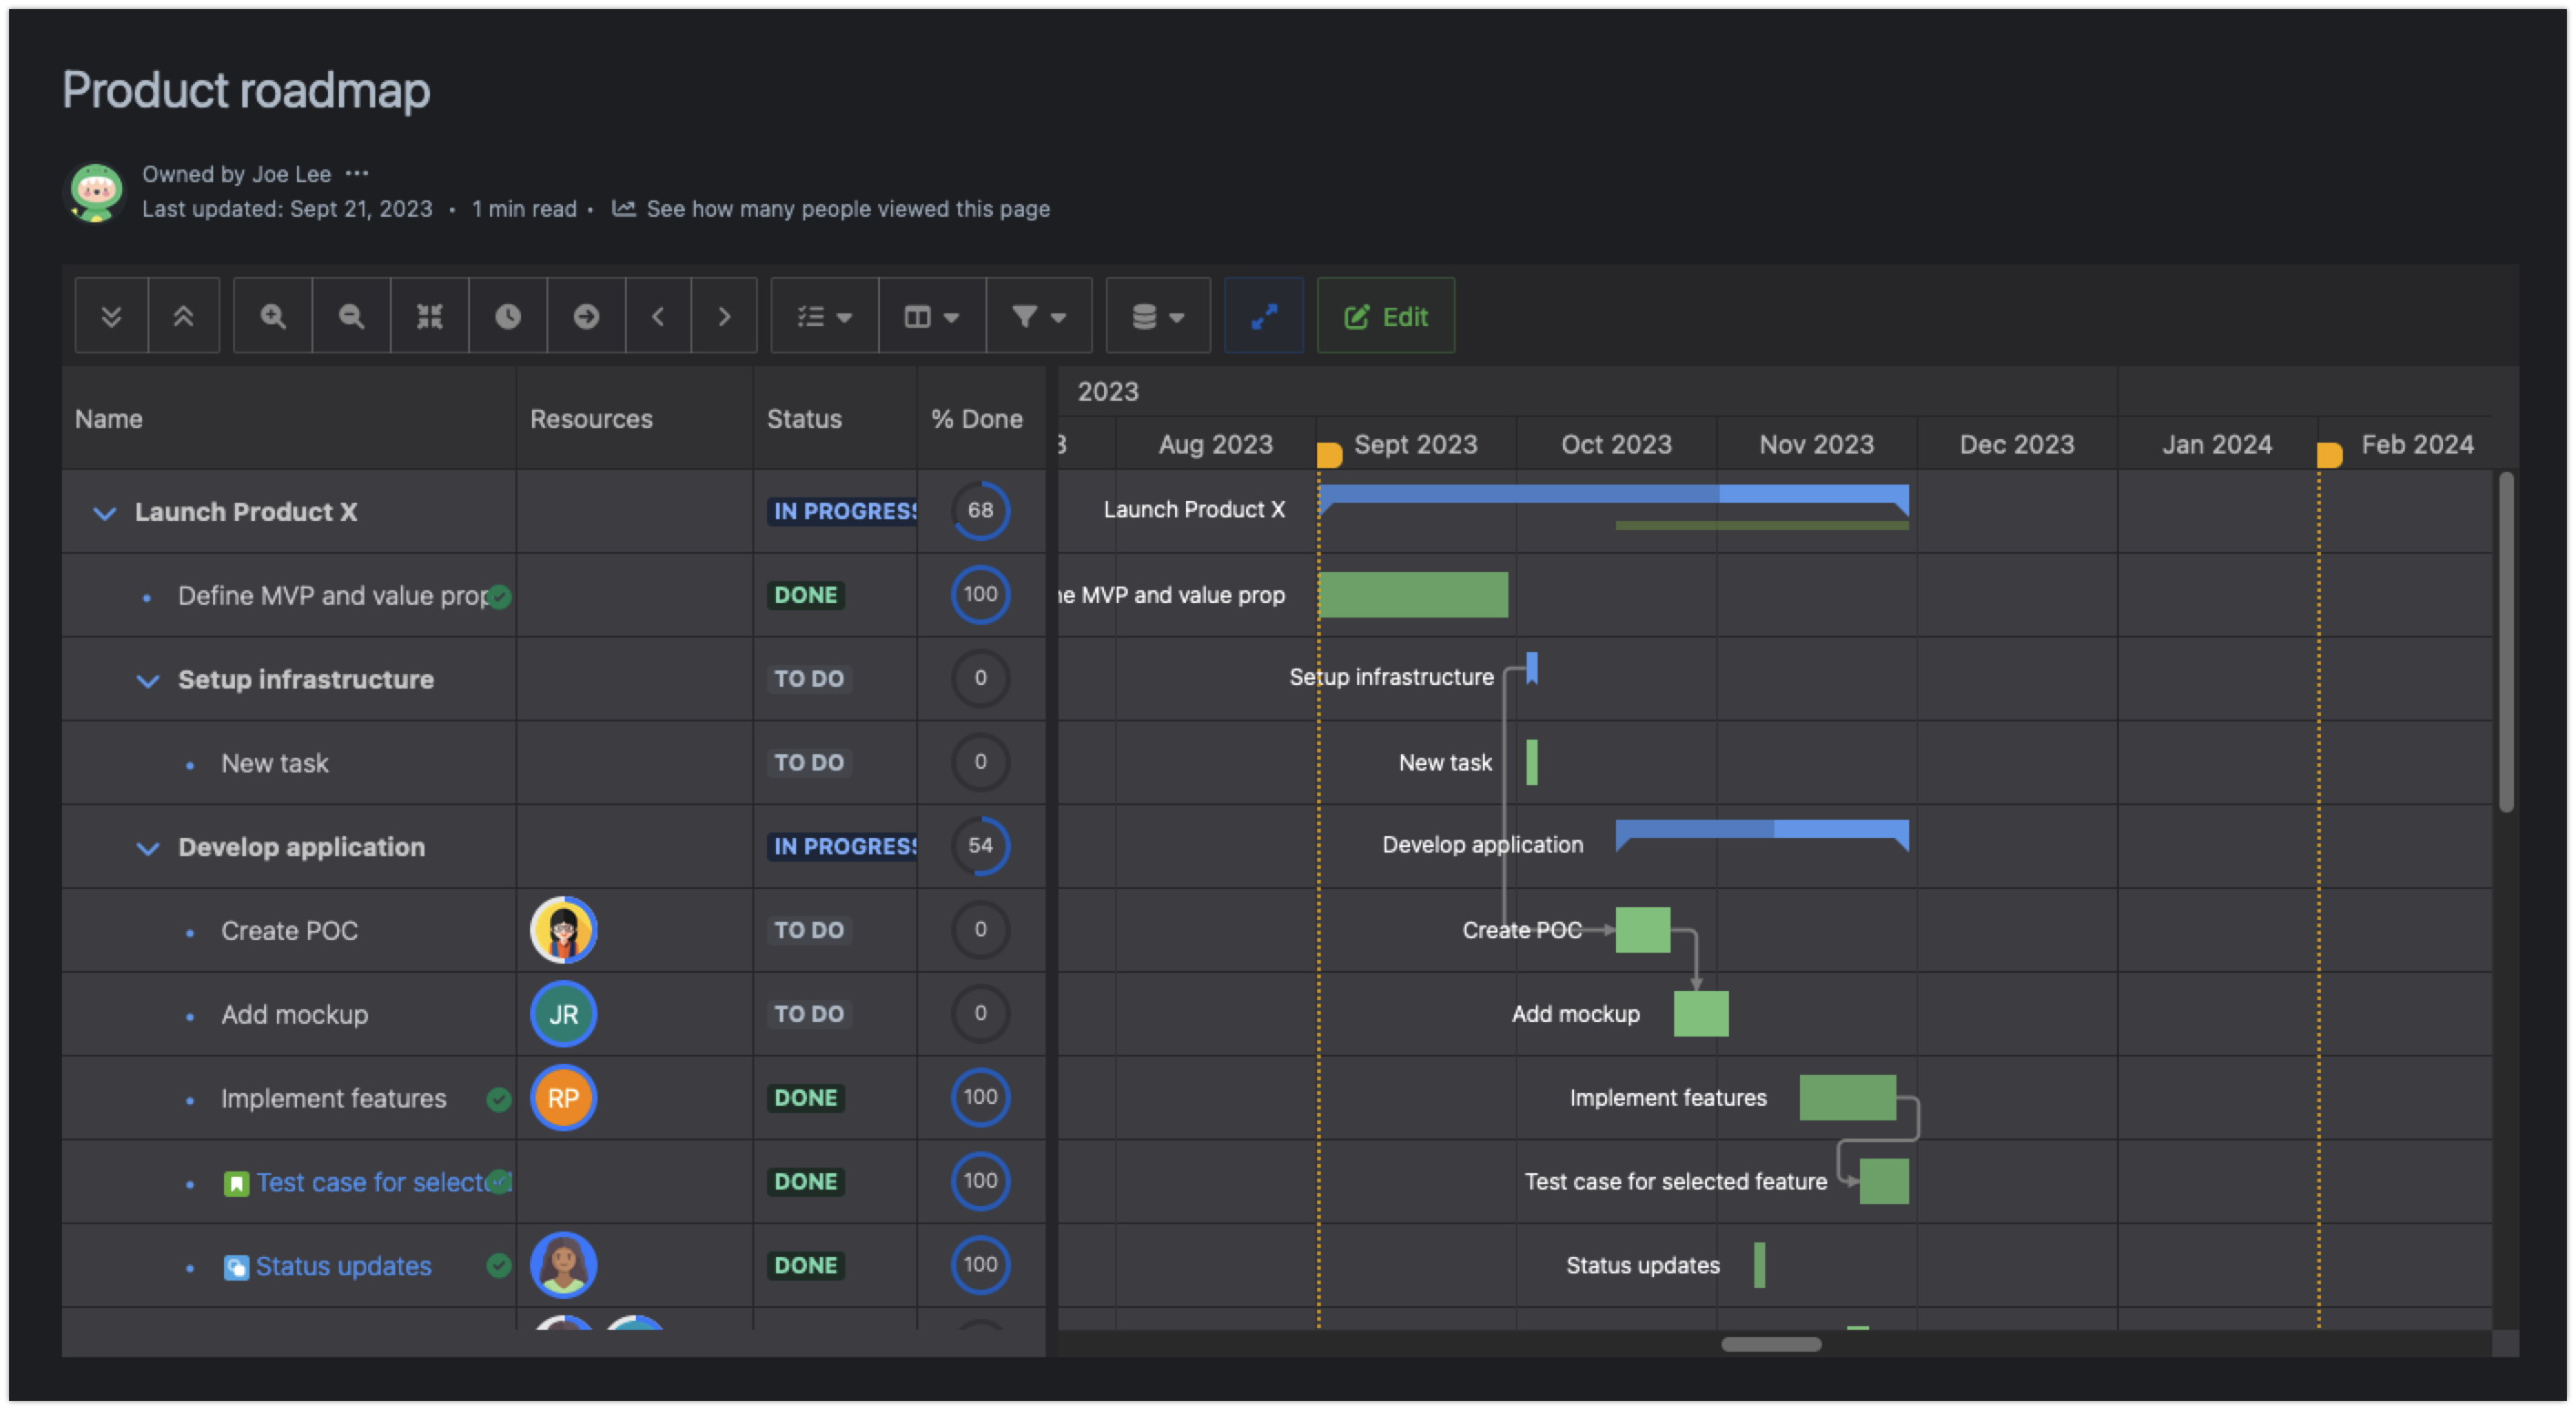The width and height of the screenshot is (2576, 1410).
Task: Enter fullscreen mode with the blue expand icon
Action: tap(1263, 315)
